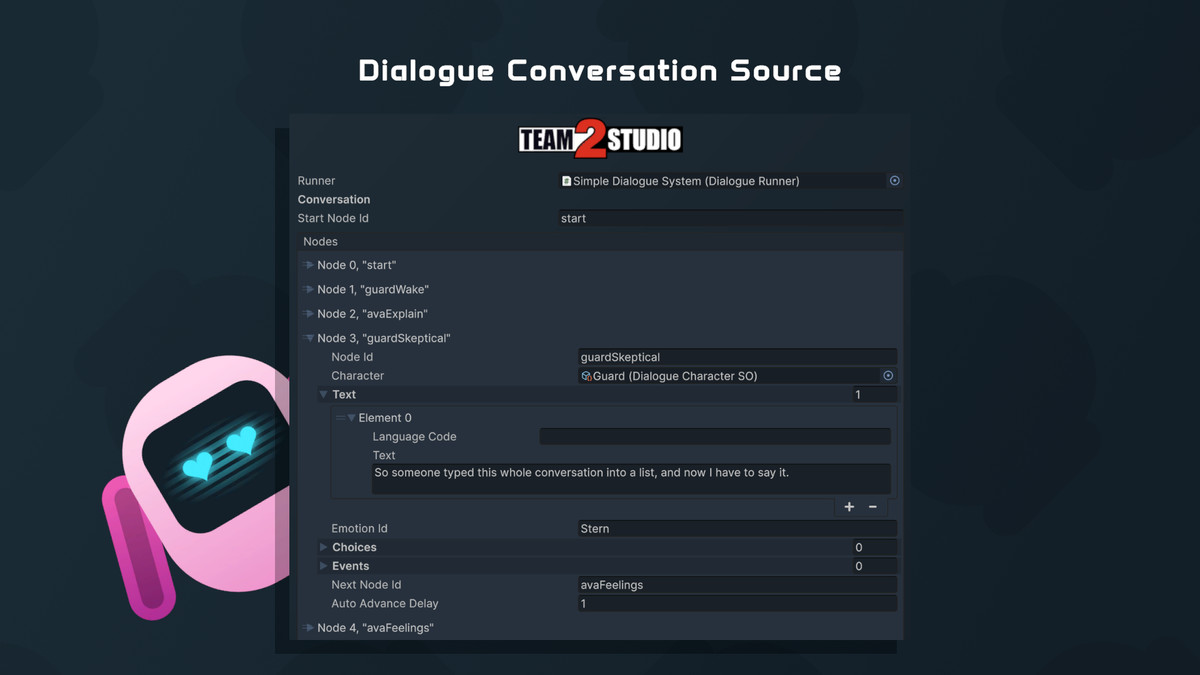
Task: Expand Node 4 "avaFeelings"
Action: [x=309, y=628]
